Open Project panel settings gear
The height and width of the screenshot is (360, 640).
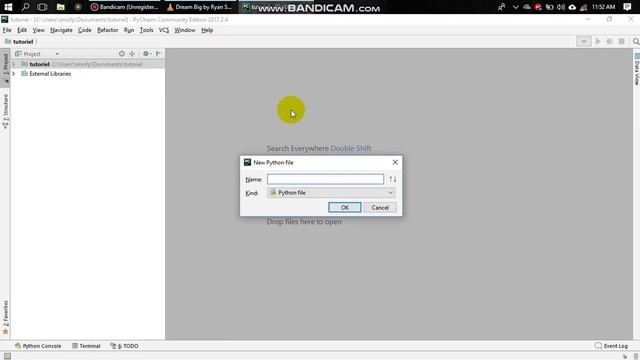tap(147, 54)
